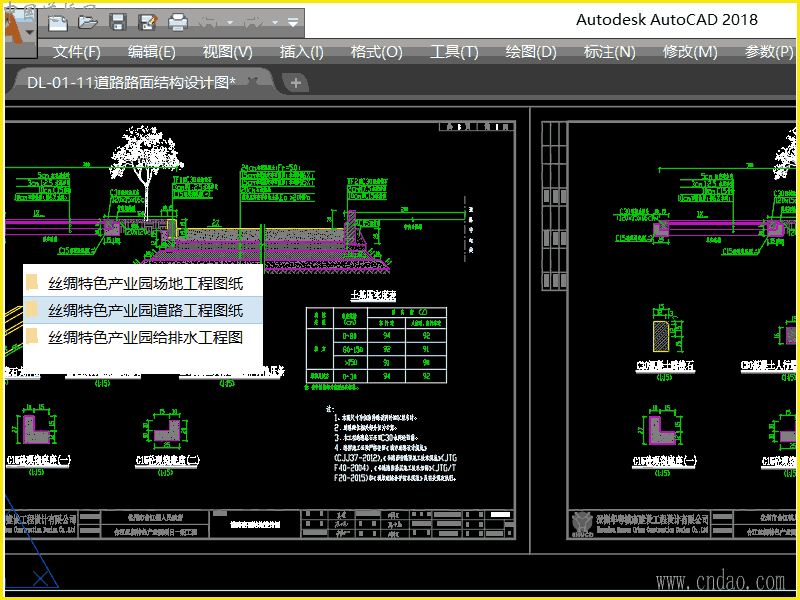The height and width of the screenshot is (600, 800).
Task: Click the Undo arrow icon
Action: click(x=208, y=21)
